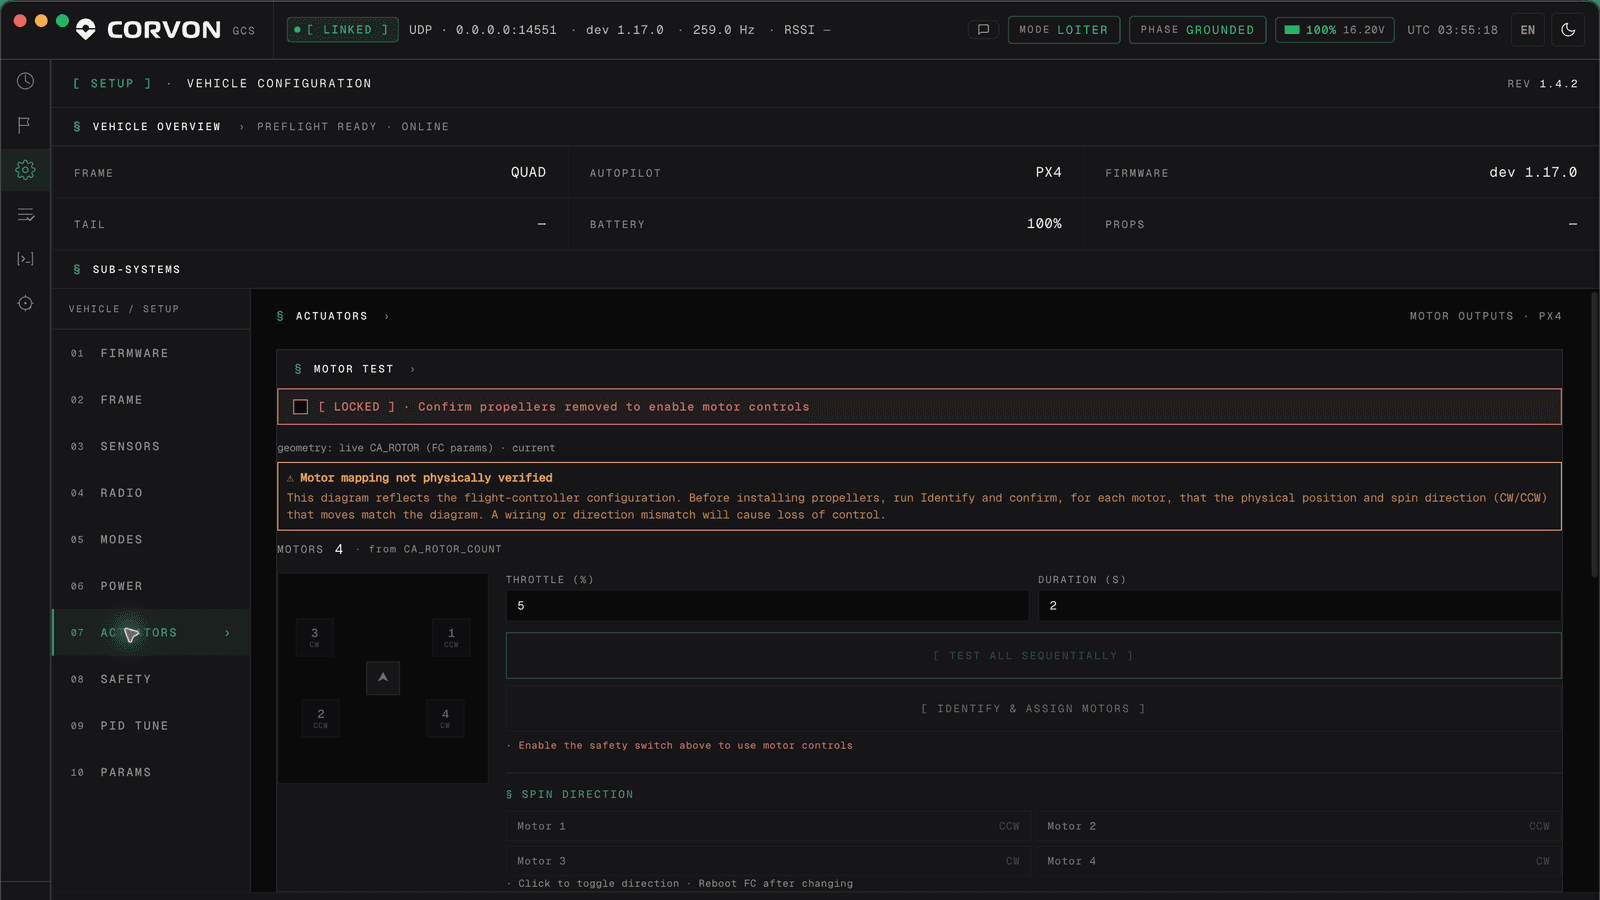Open the checklist lines sidebar icon

(x=25, y=214)
